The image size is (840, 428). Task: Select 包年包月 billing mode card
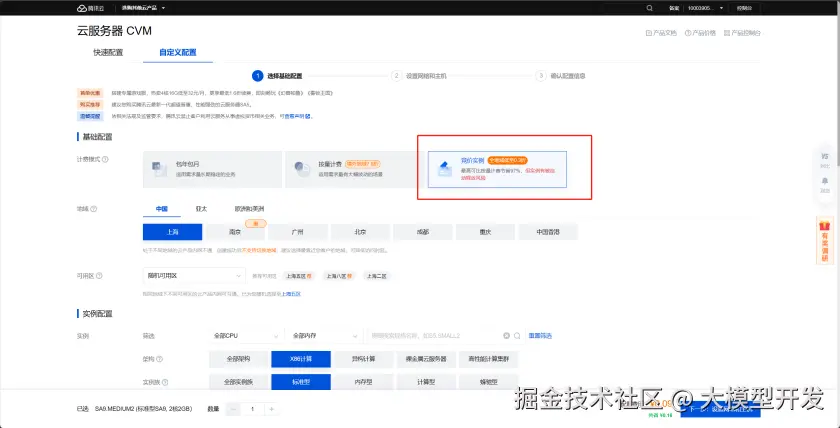(212, 169)
